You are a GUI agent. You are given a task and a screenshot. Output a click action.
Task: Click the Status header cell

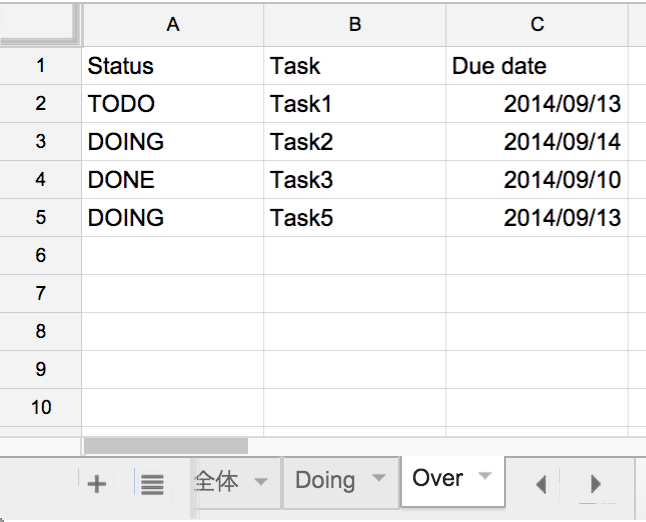click(172, 66)
